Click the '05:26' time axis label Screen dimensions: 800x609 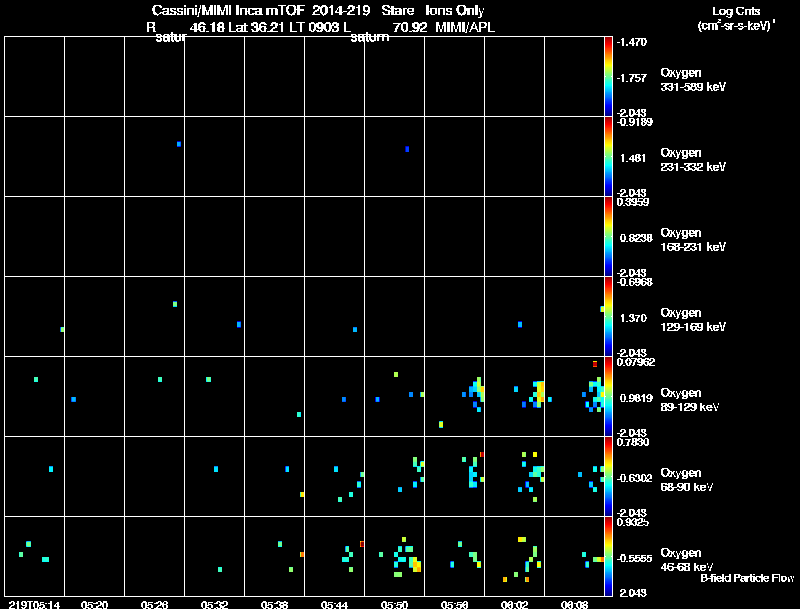[x=155, y=604]
